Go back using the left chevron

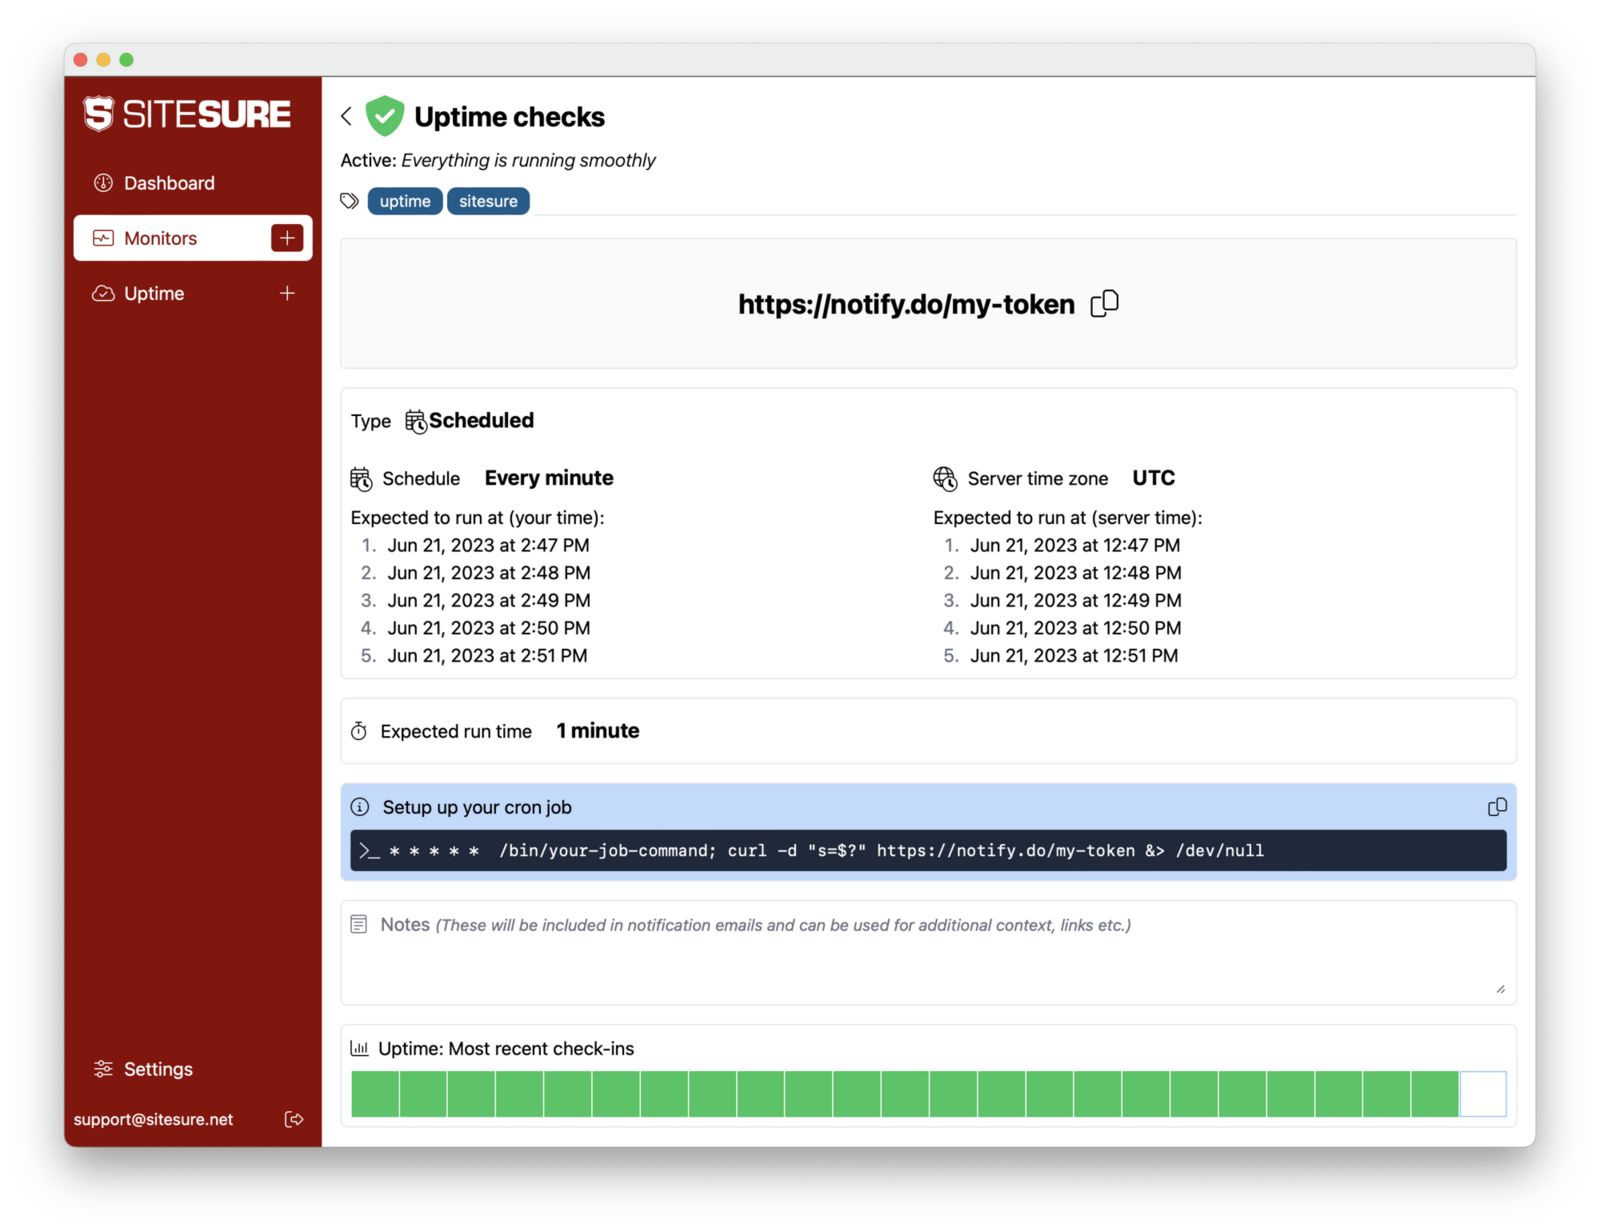coord(347,116)
